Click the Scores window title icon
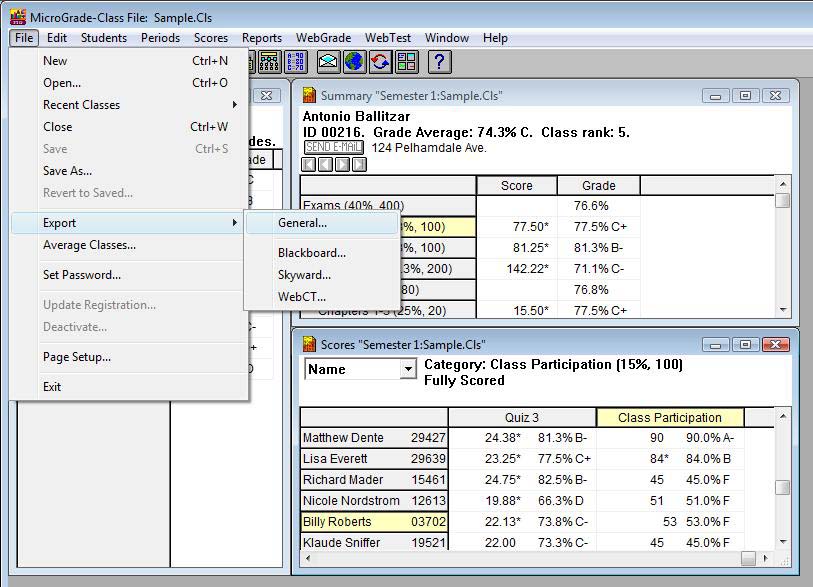This screenshot has width=813, height=587. tap(310, 344)
